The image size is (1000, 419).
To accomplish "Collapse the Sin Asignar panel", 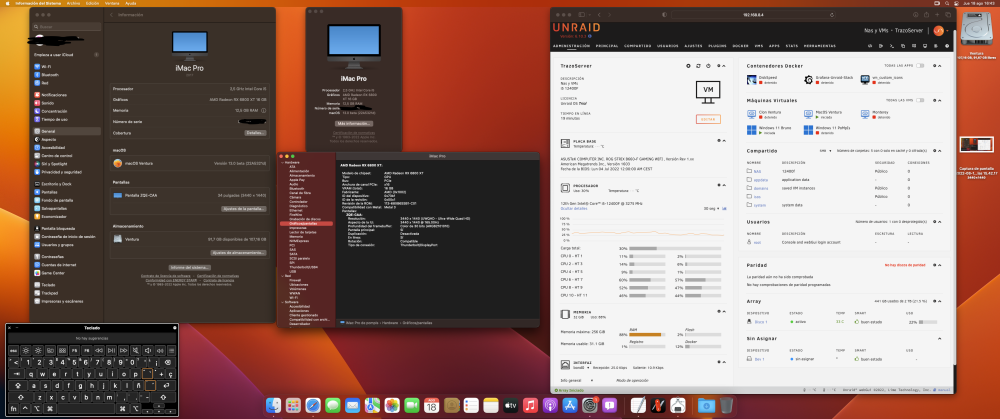I will tap(940, 339).
